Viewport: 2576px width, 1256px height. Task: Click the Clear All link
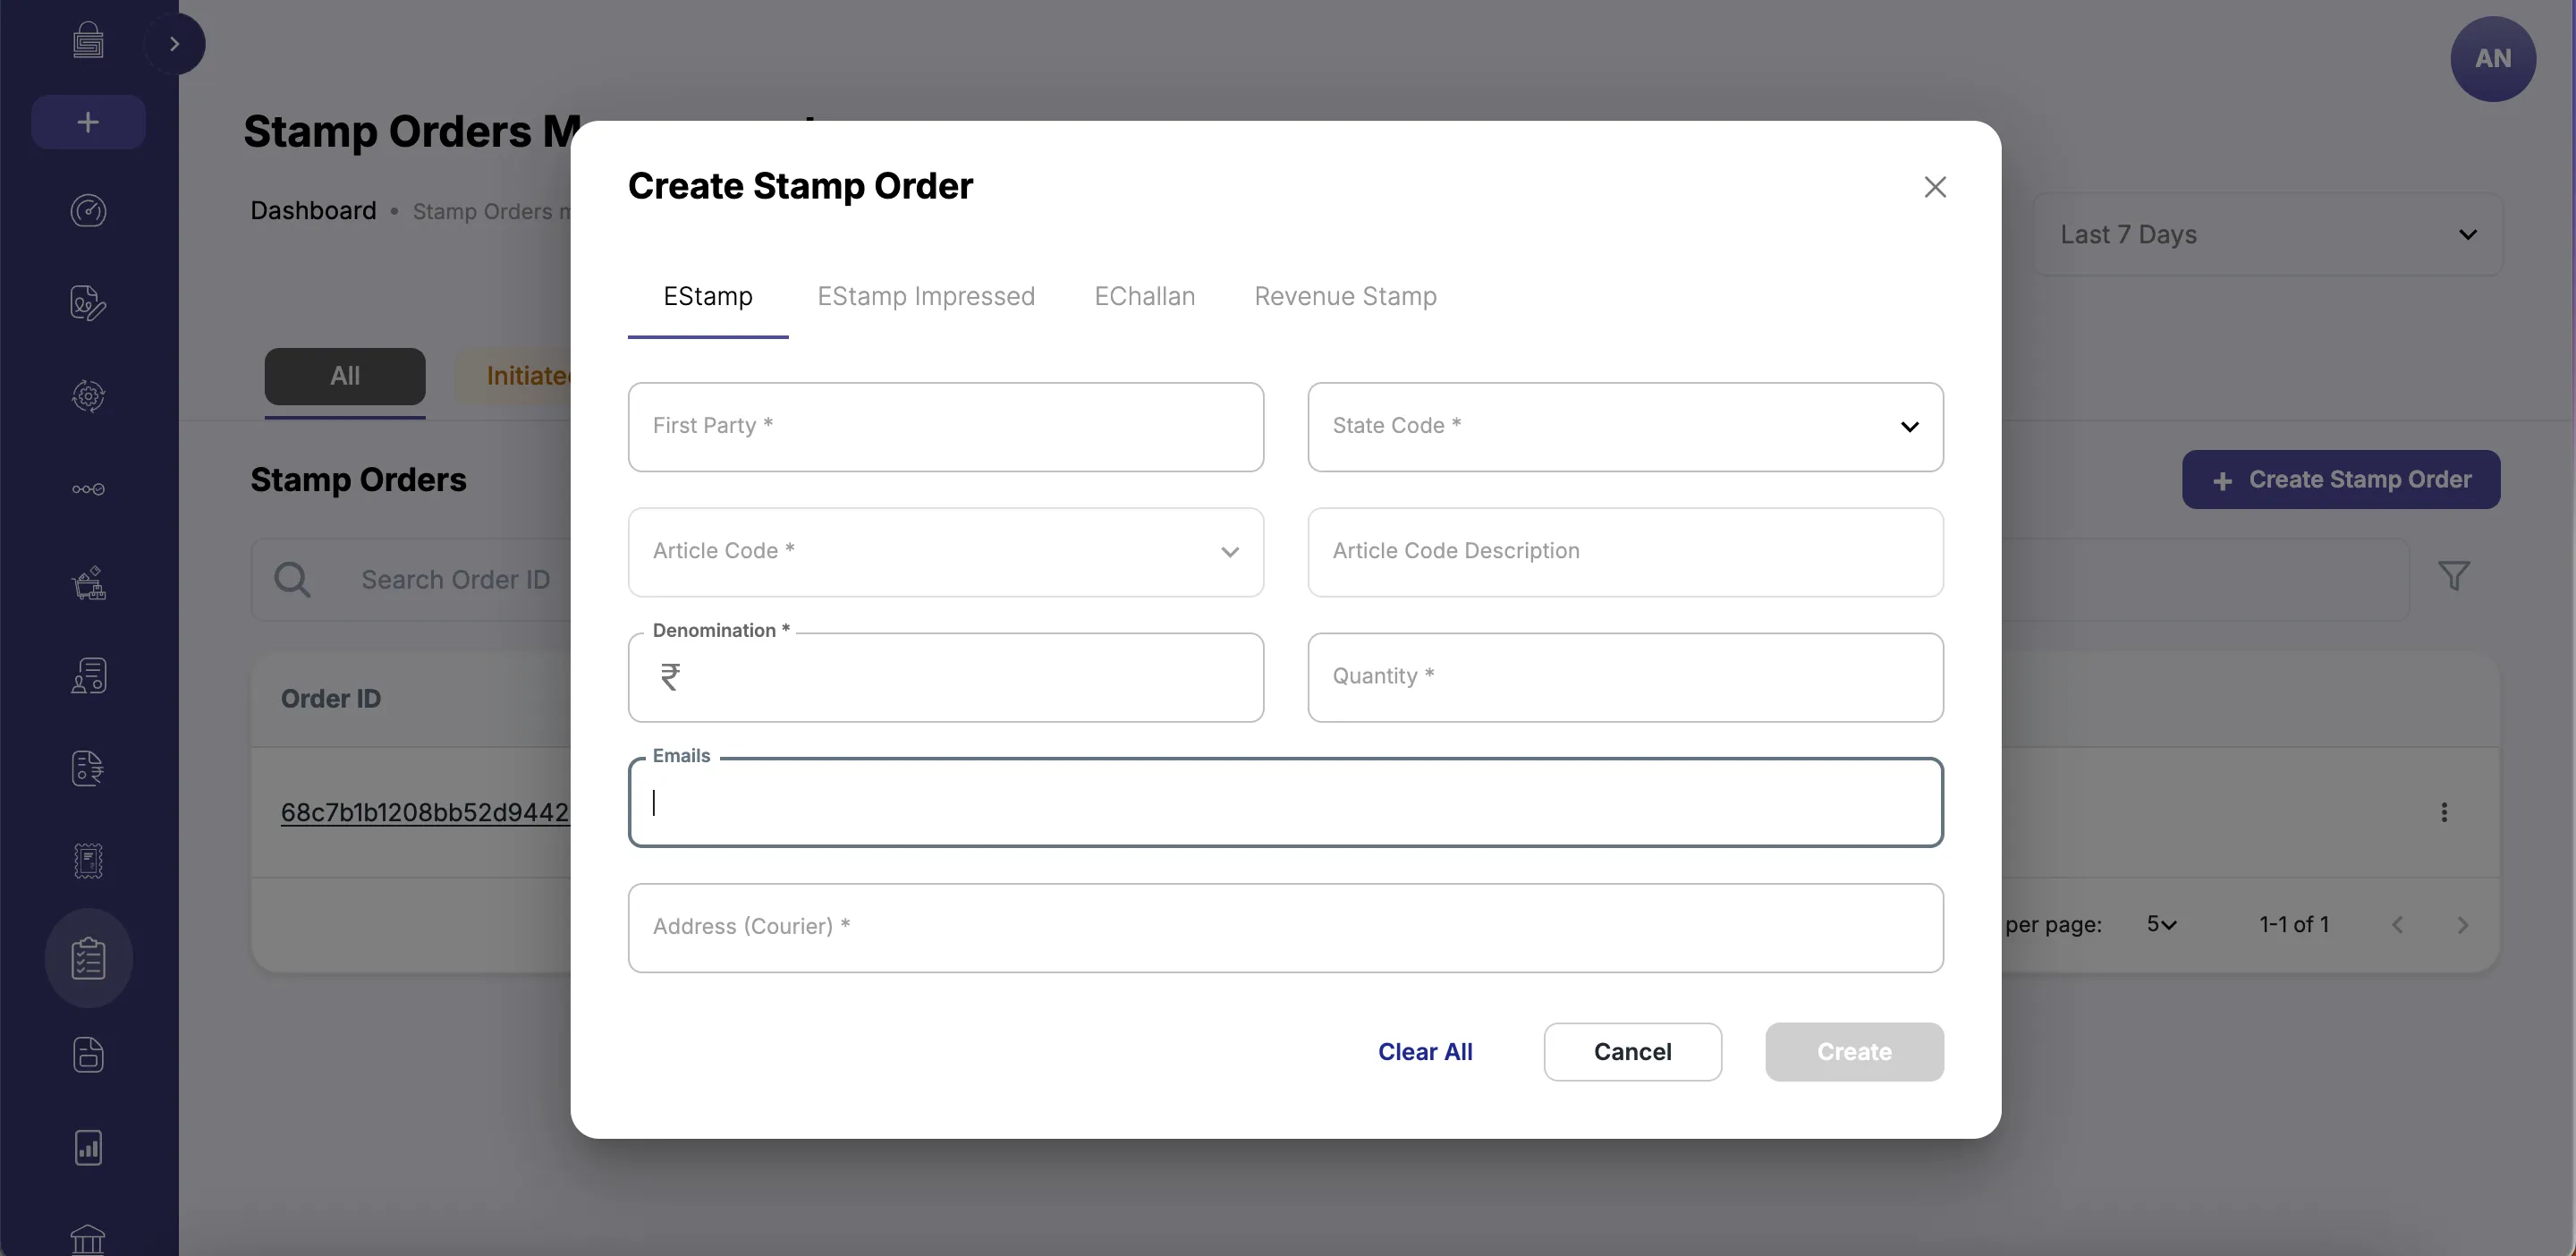click(x=1425, y=1052)
